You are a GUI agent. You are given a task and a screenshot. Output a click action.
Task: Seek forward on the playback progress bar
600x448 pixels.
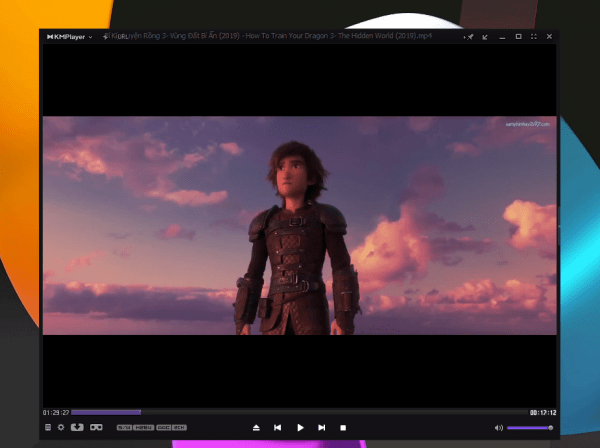point(300,412)
